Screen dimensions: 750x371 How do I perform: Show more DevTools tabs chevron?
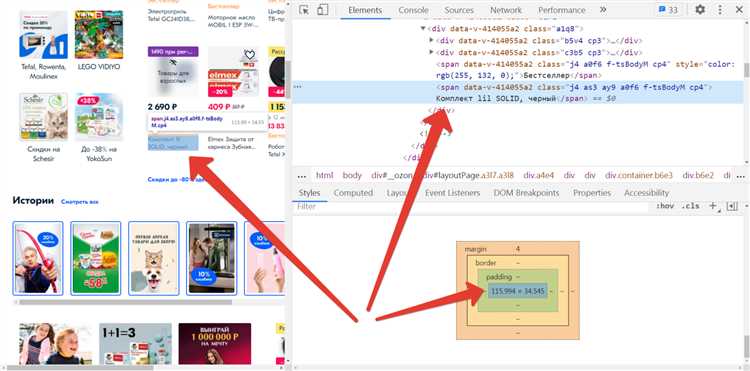pyautogui.click(x=603, y=10)
